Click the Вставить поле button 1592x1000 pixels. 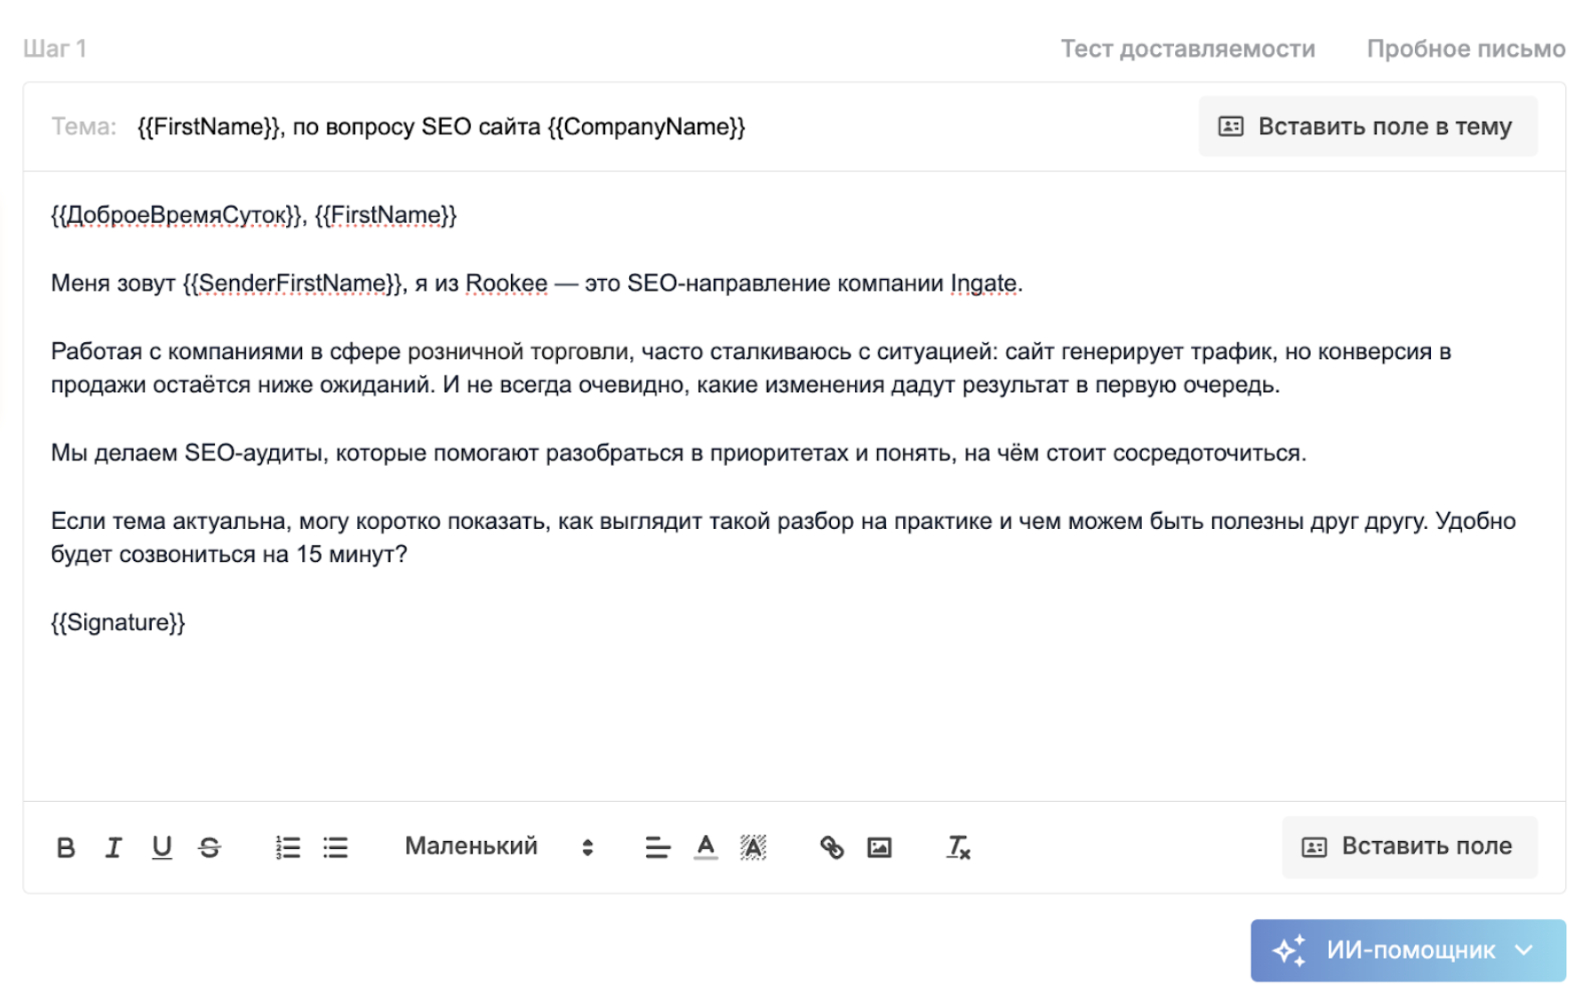pos(1409,846)
